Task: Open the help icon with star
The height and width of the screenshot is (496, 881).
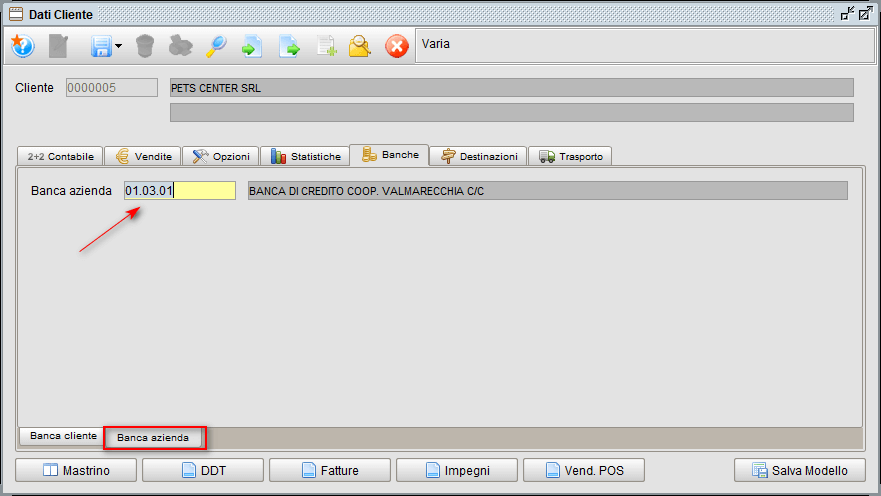Action: [x=22, y=46]
